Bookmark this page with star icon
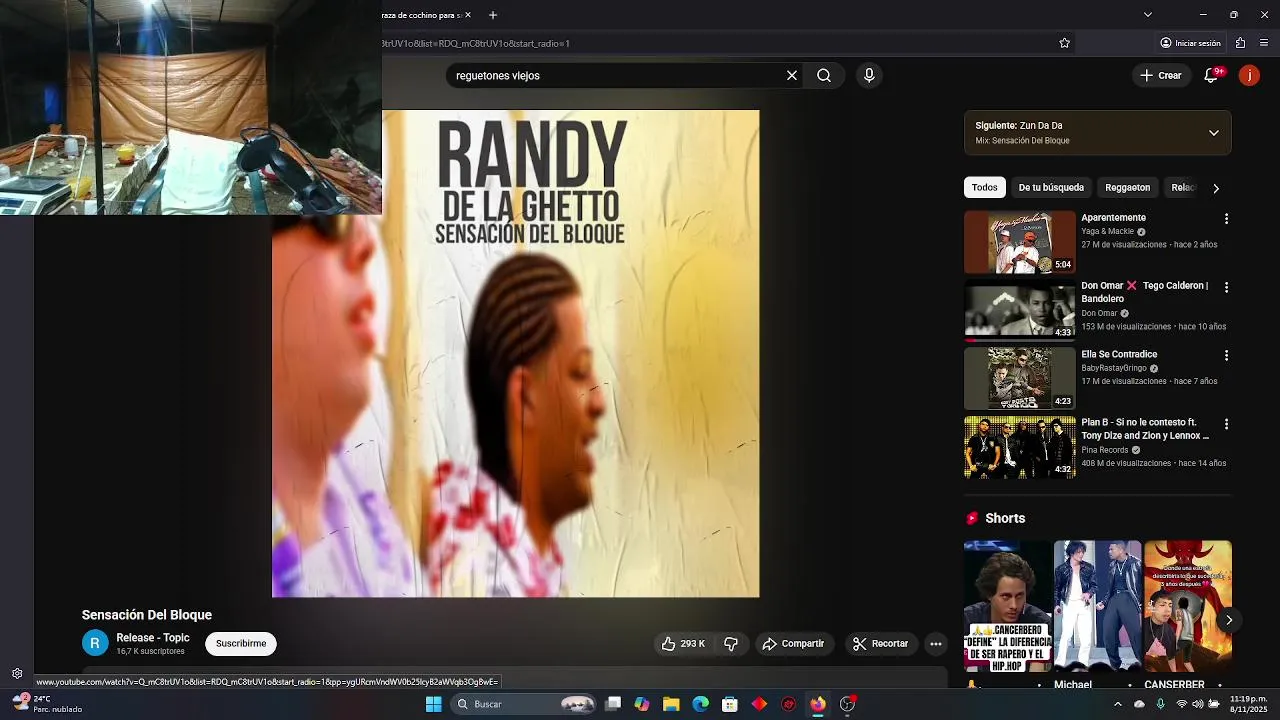 coord(1064,43)
